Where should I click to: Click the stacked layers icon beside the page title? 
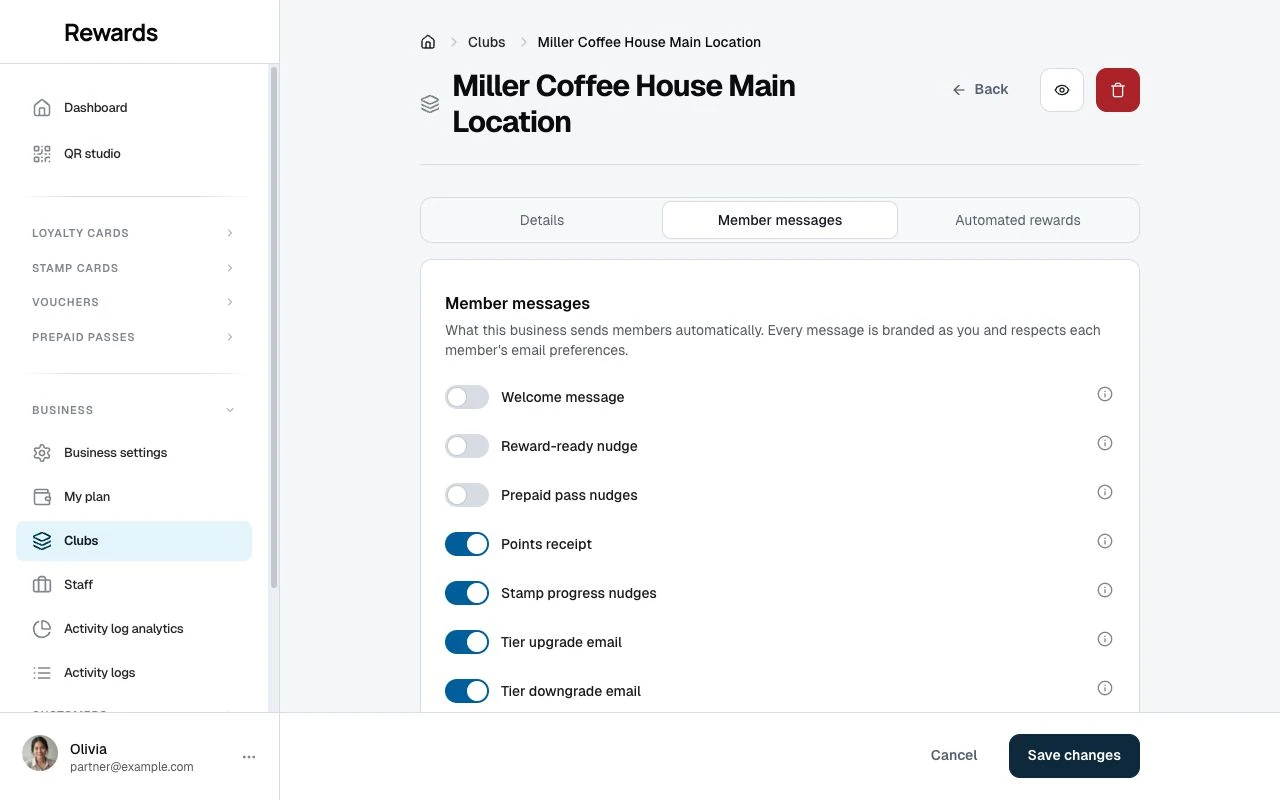[x=430, y=104]
